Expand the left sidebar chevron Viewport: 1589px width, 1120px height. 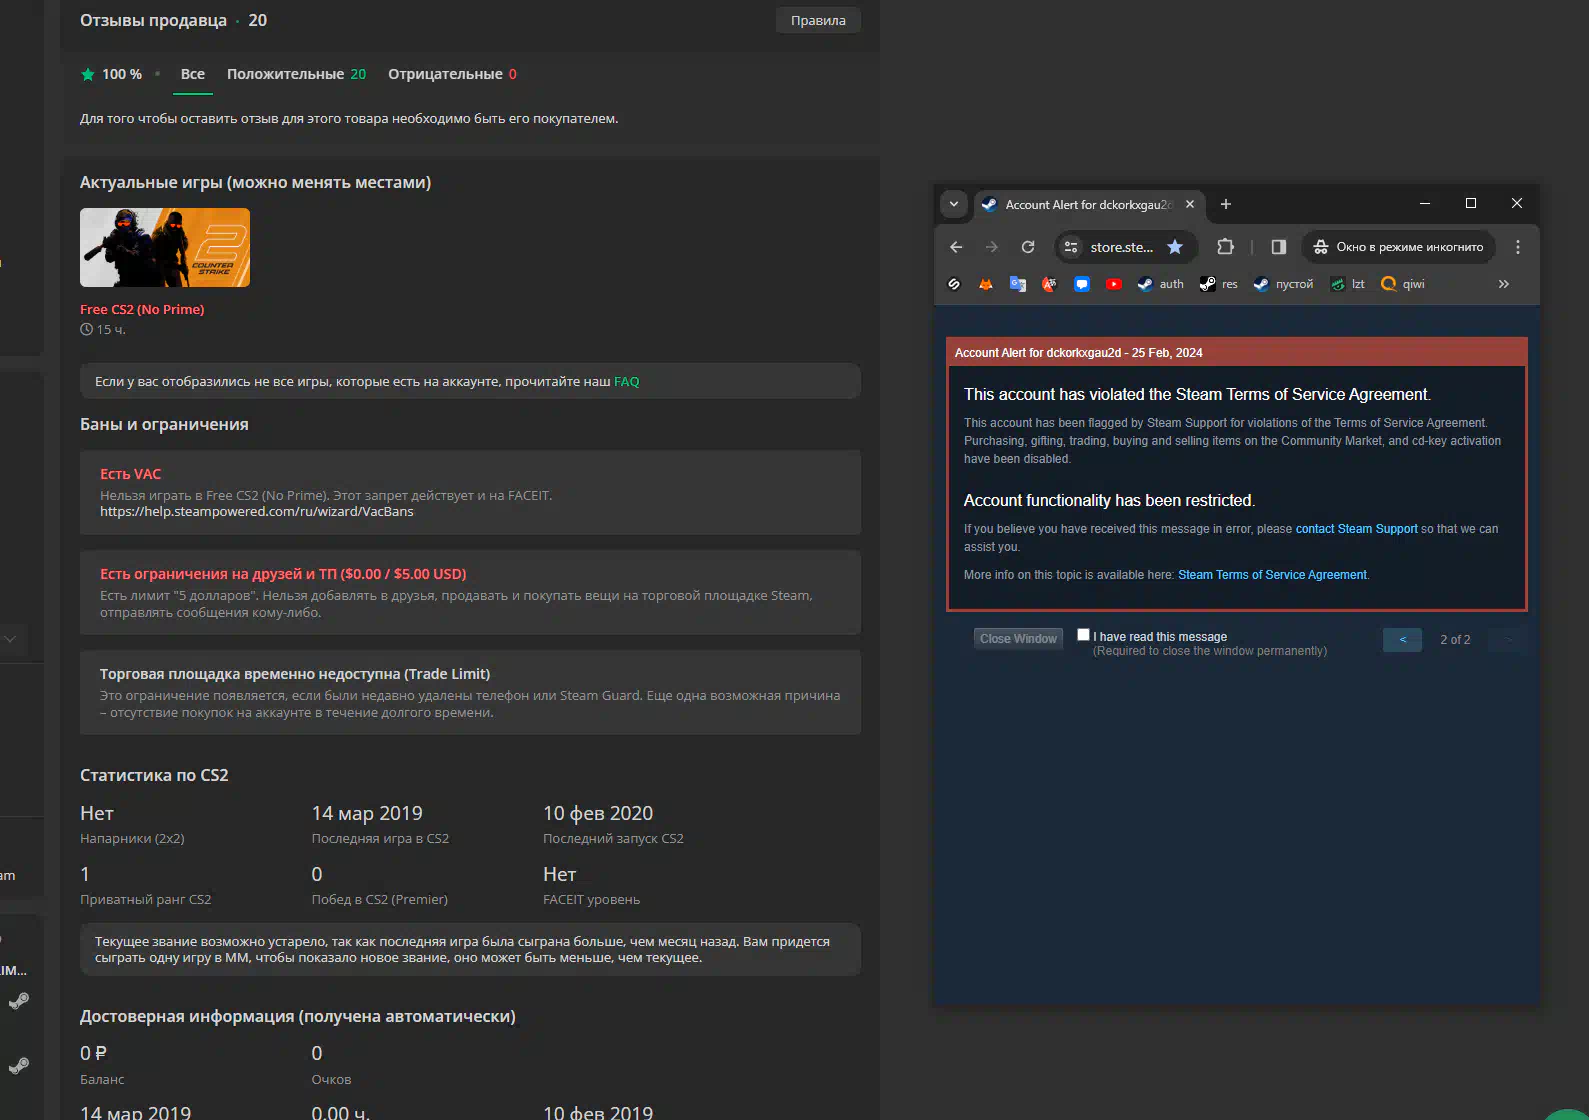click(9, 639)
